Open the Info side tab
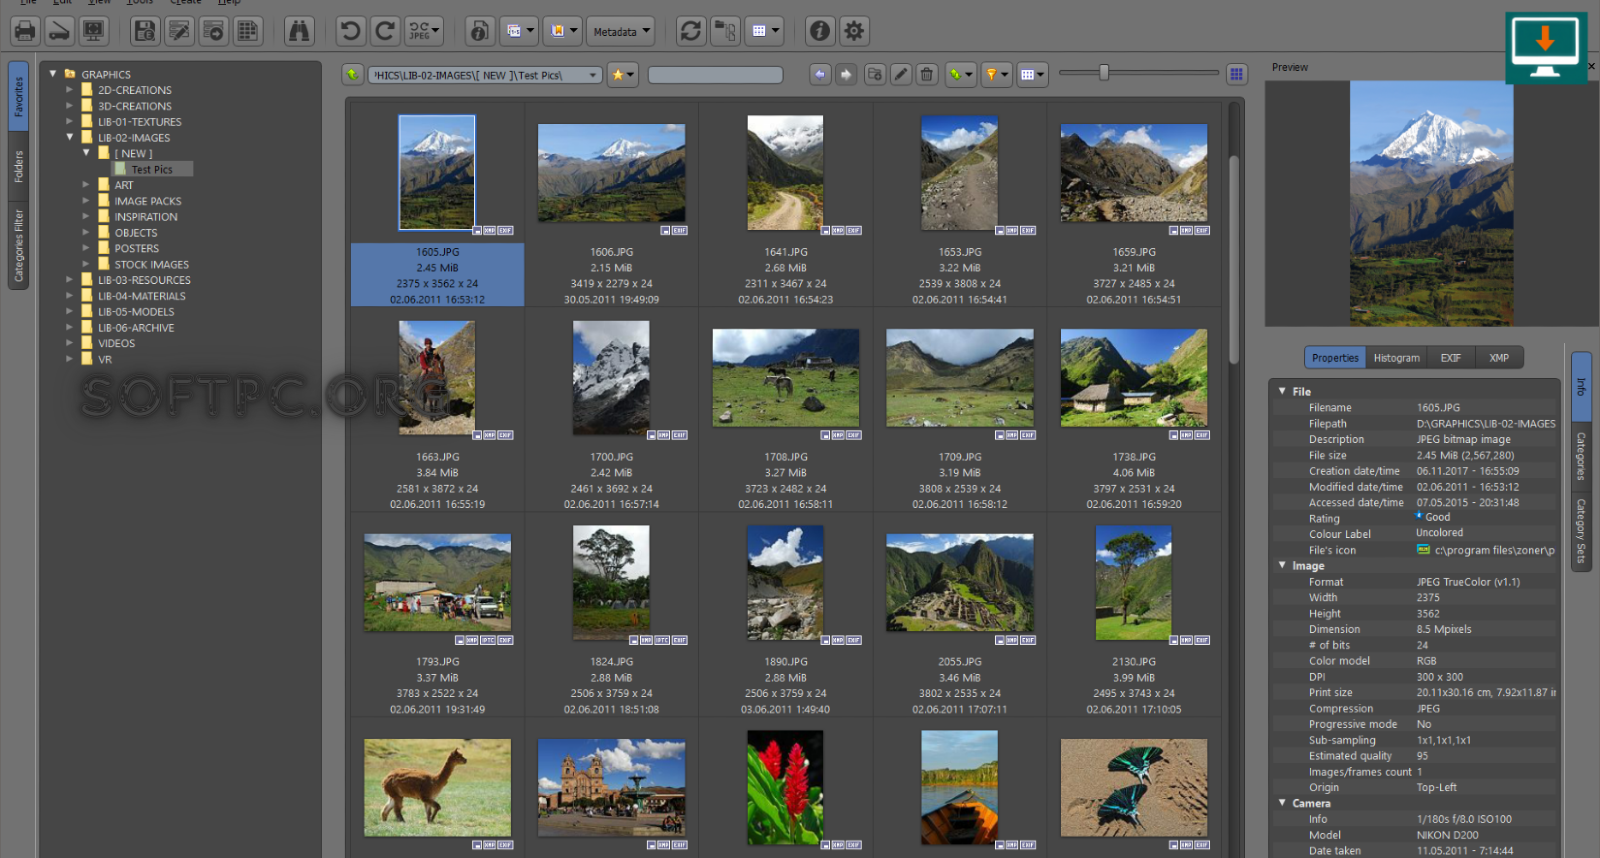Screen dimensions: 1600x858 1581,386
